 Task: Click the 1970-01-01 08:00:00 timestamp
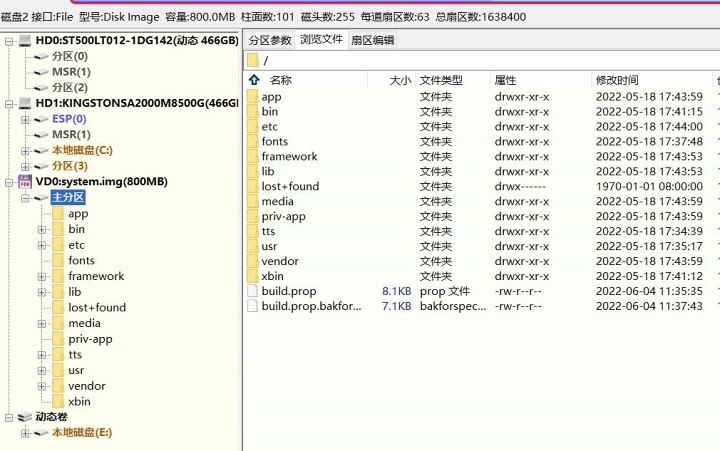click(649, 186)
